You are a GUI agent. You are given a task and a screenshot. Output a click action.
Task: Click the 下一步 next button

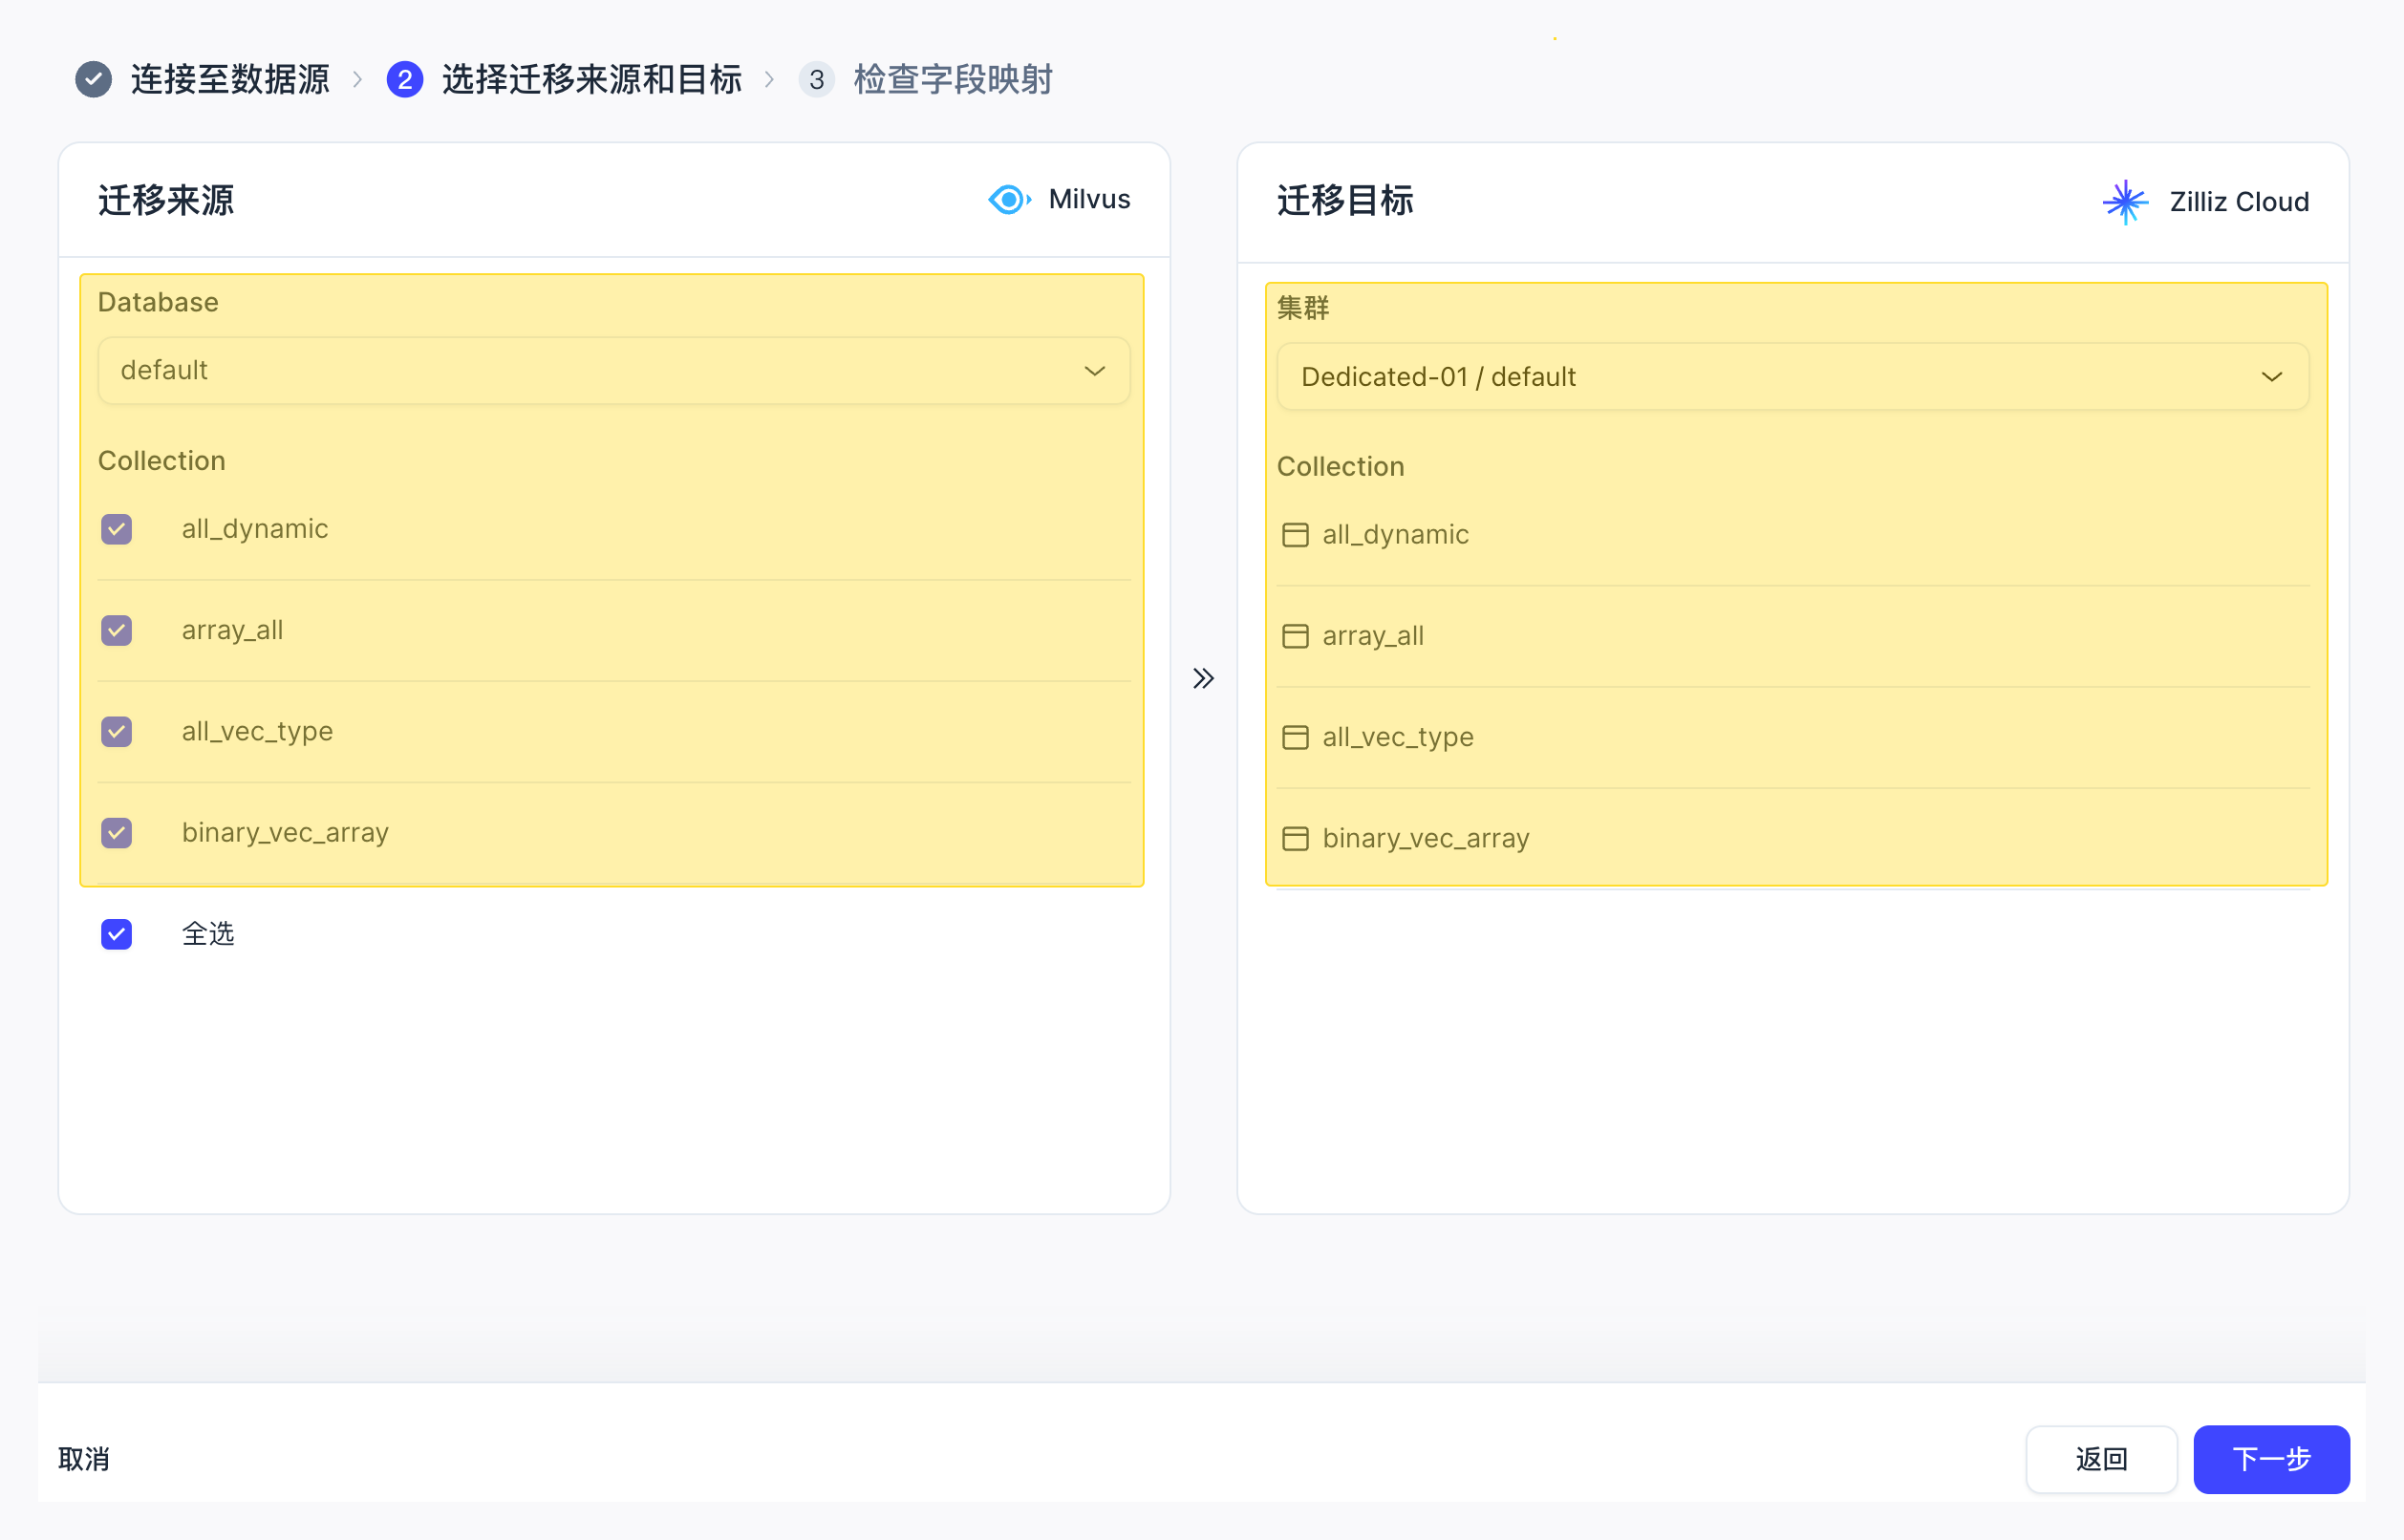pos(2271,1459)
